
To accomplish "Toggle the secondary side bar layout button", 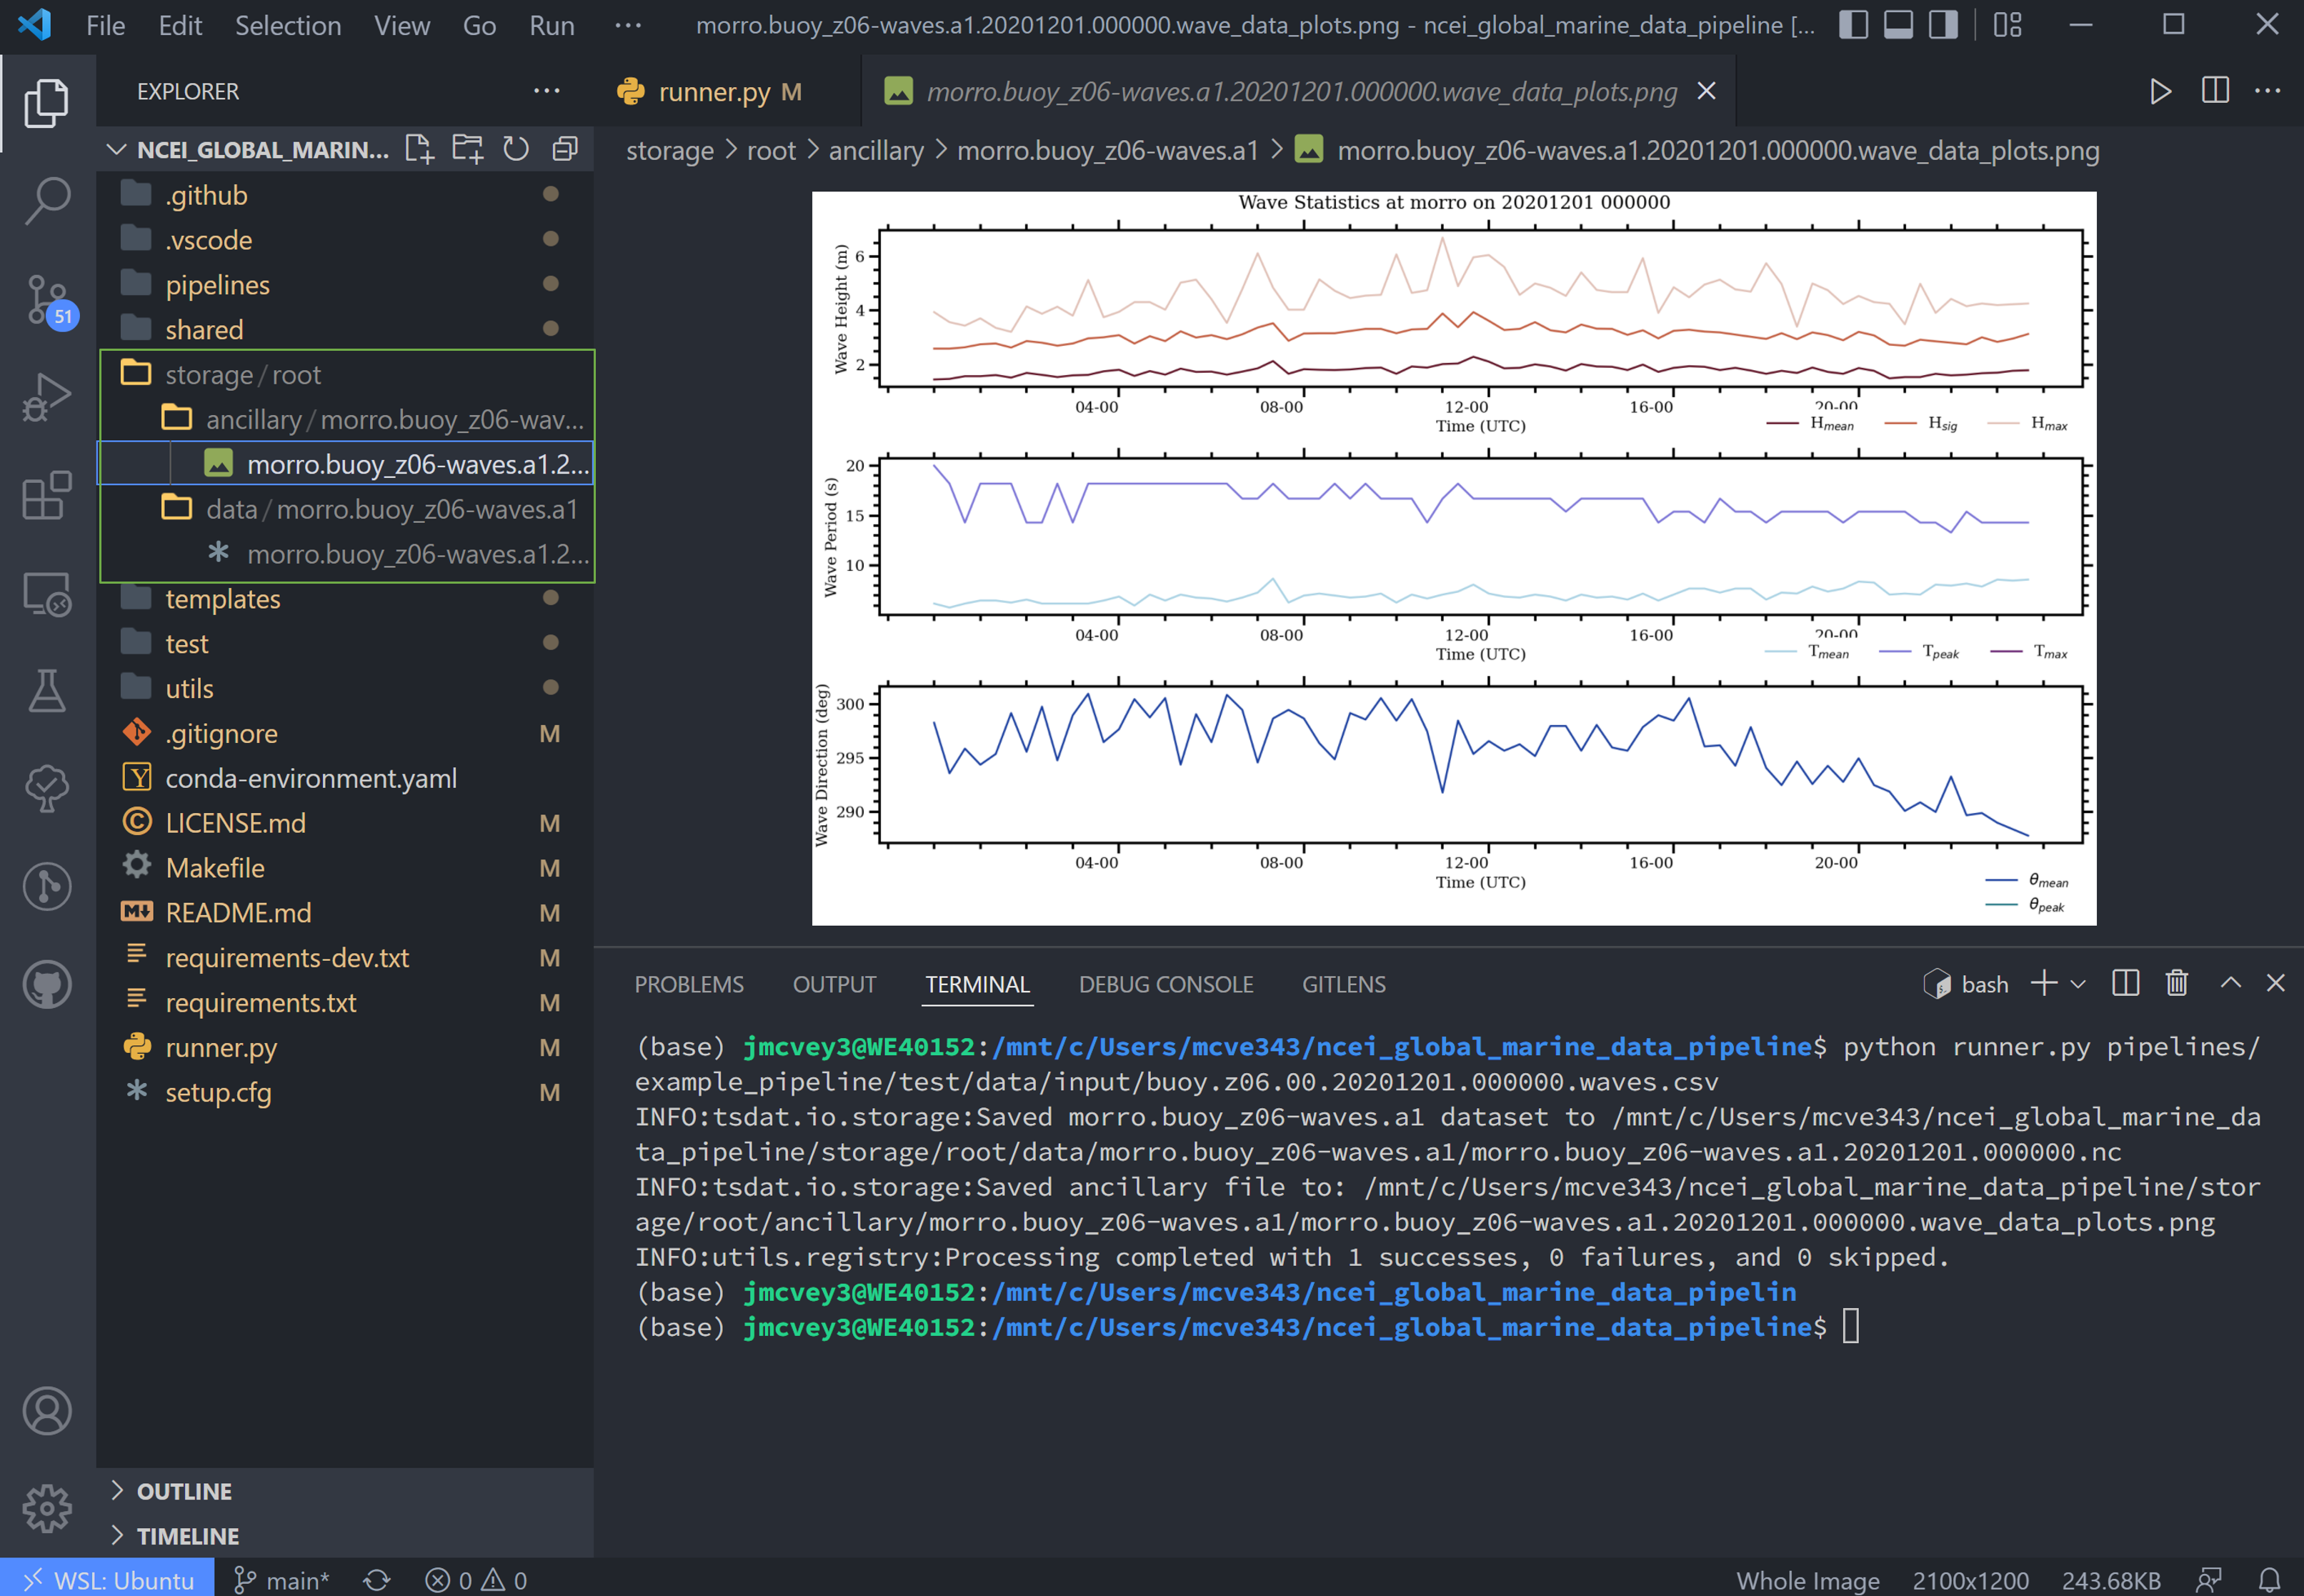I will (x=1942, y=24).
